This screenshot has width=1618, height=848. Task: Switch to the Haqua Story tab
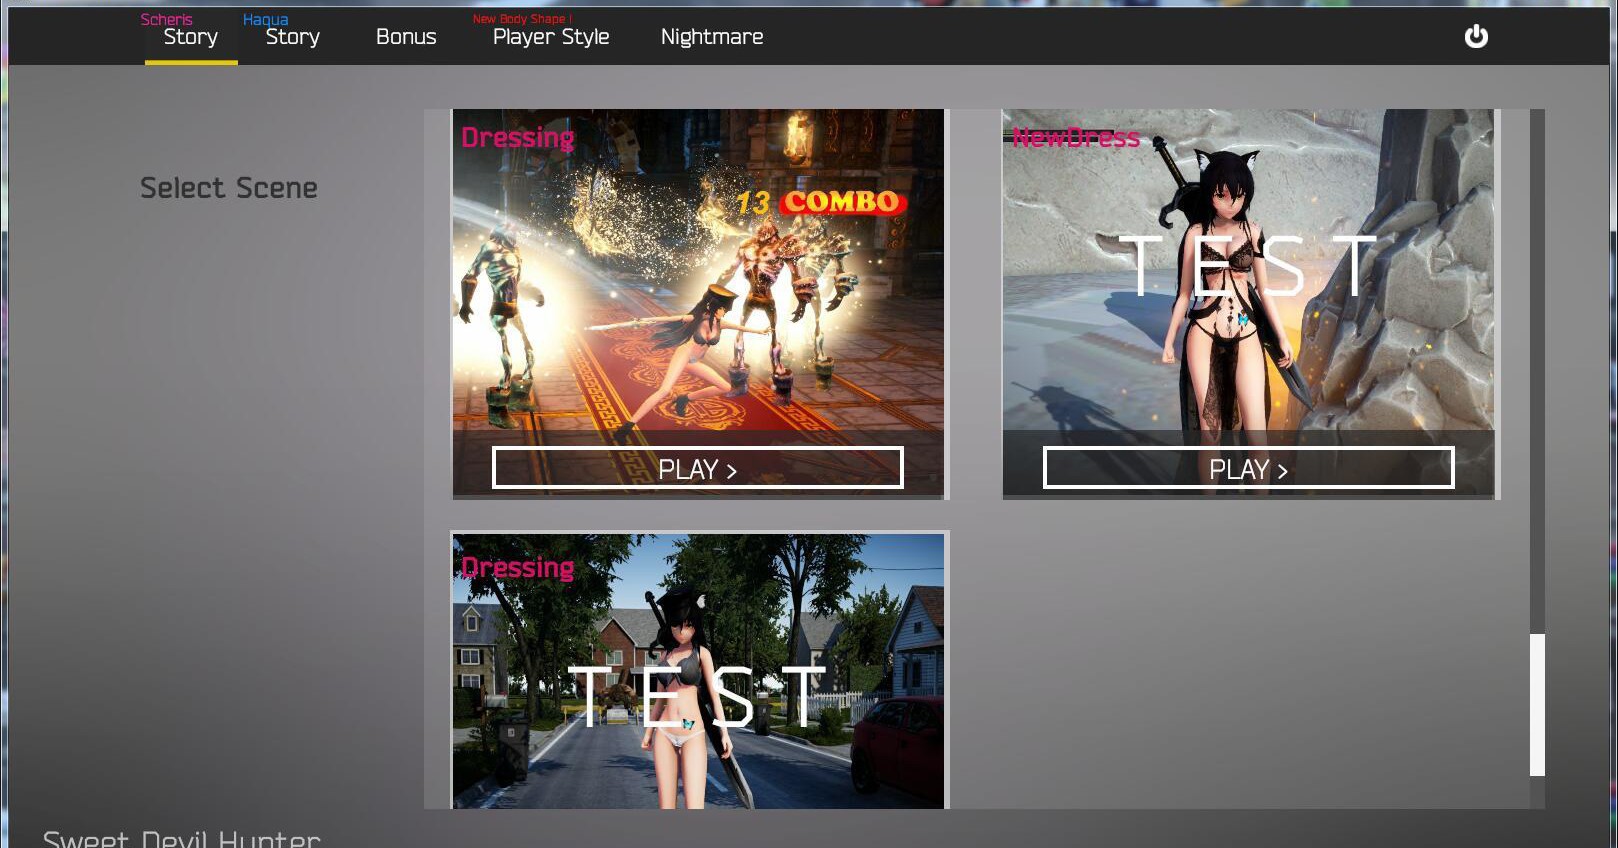[292, 37]
